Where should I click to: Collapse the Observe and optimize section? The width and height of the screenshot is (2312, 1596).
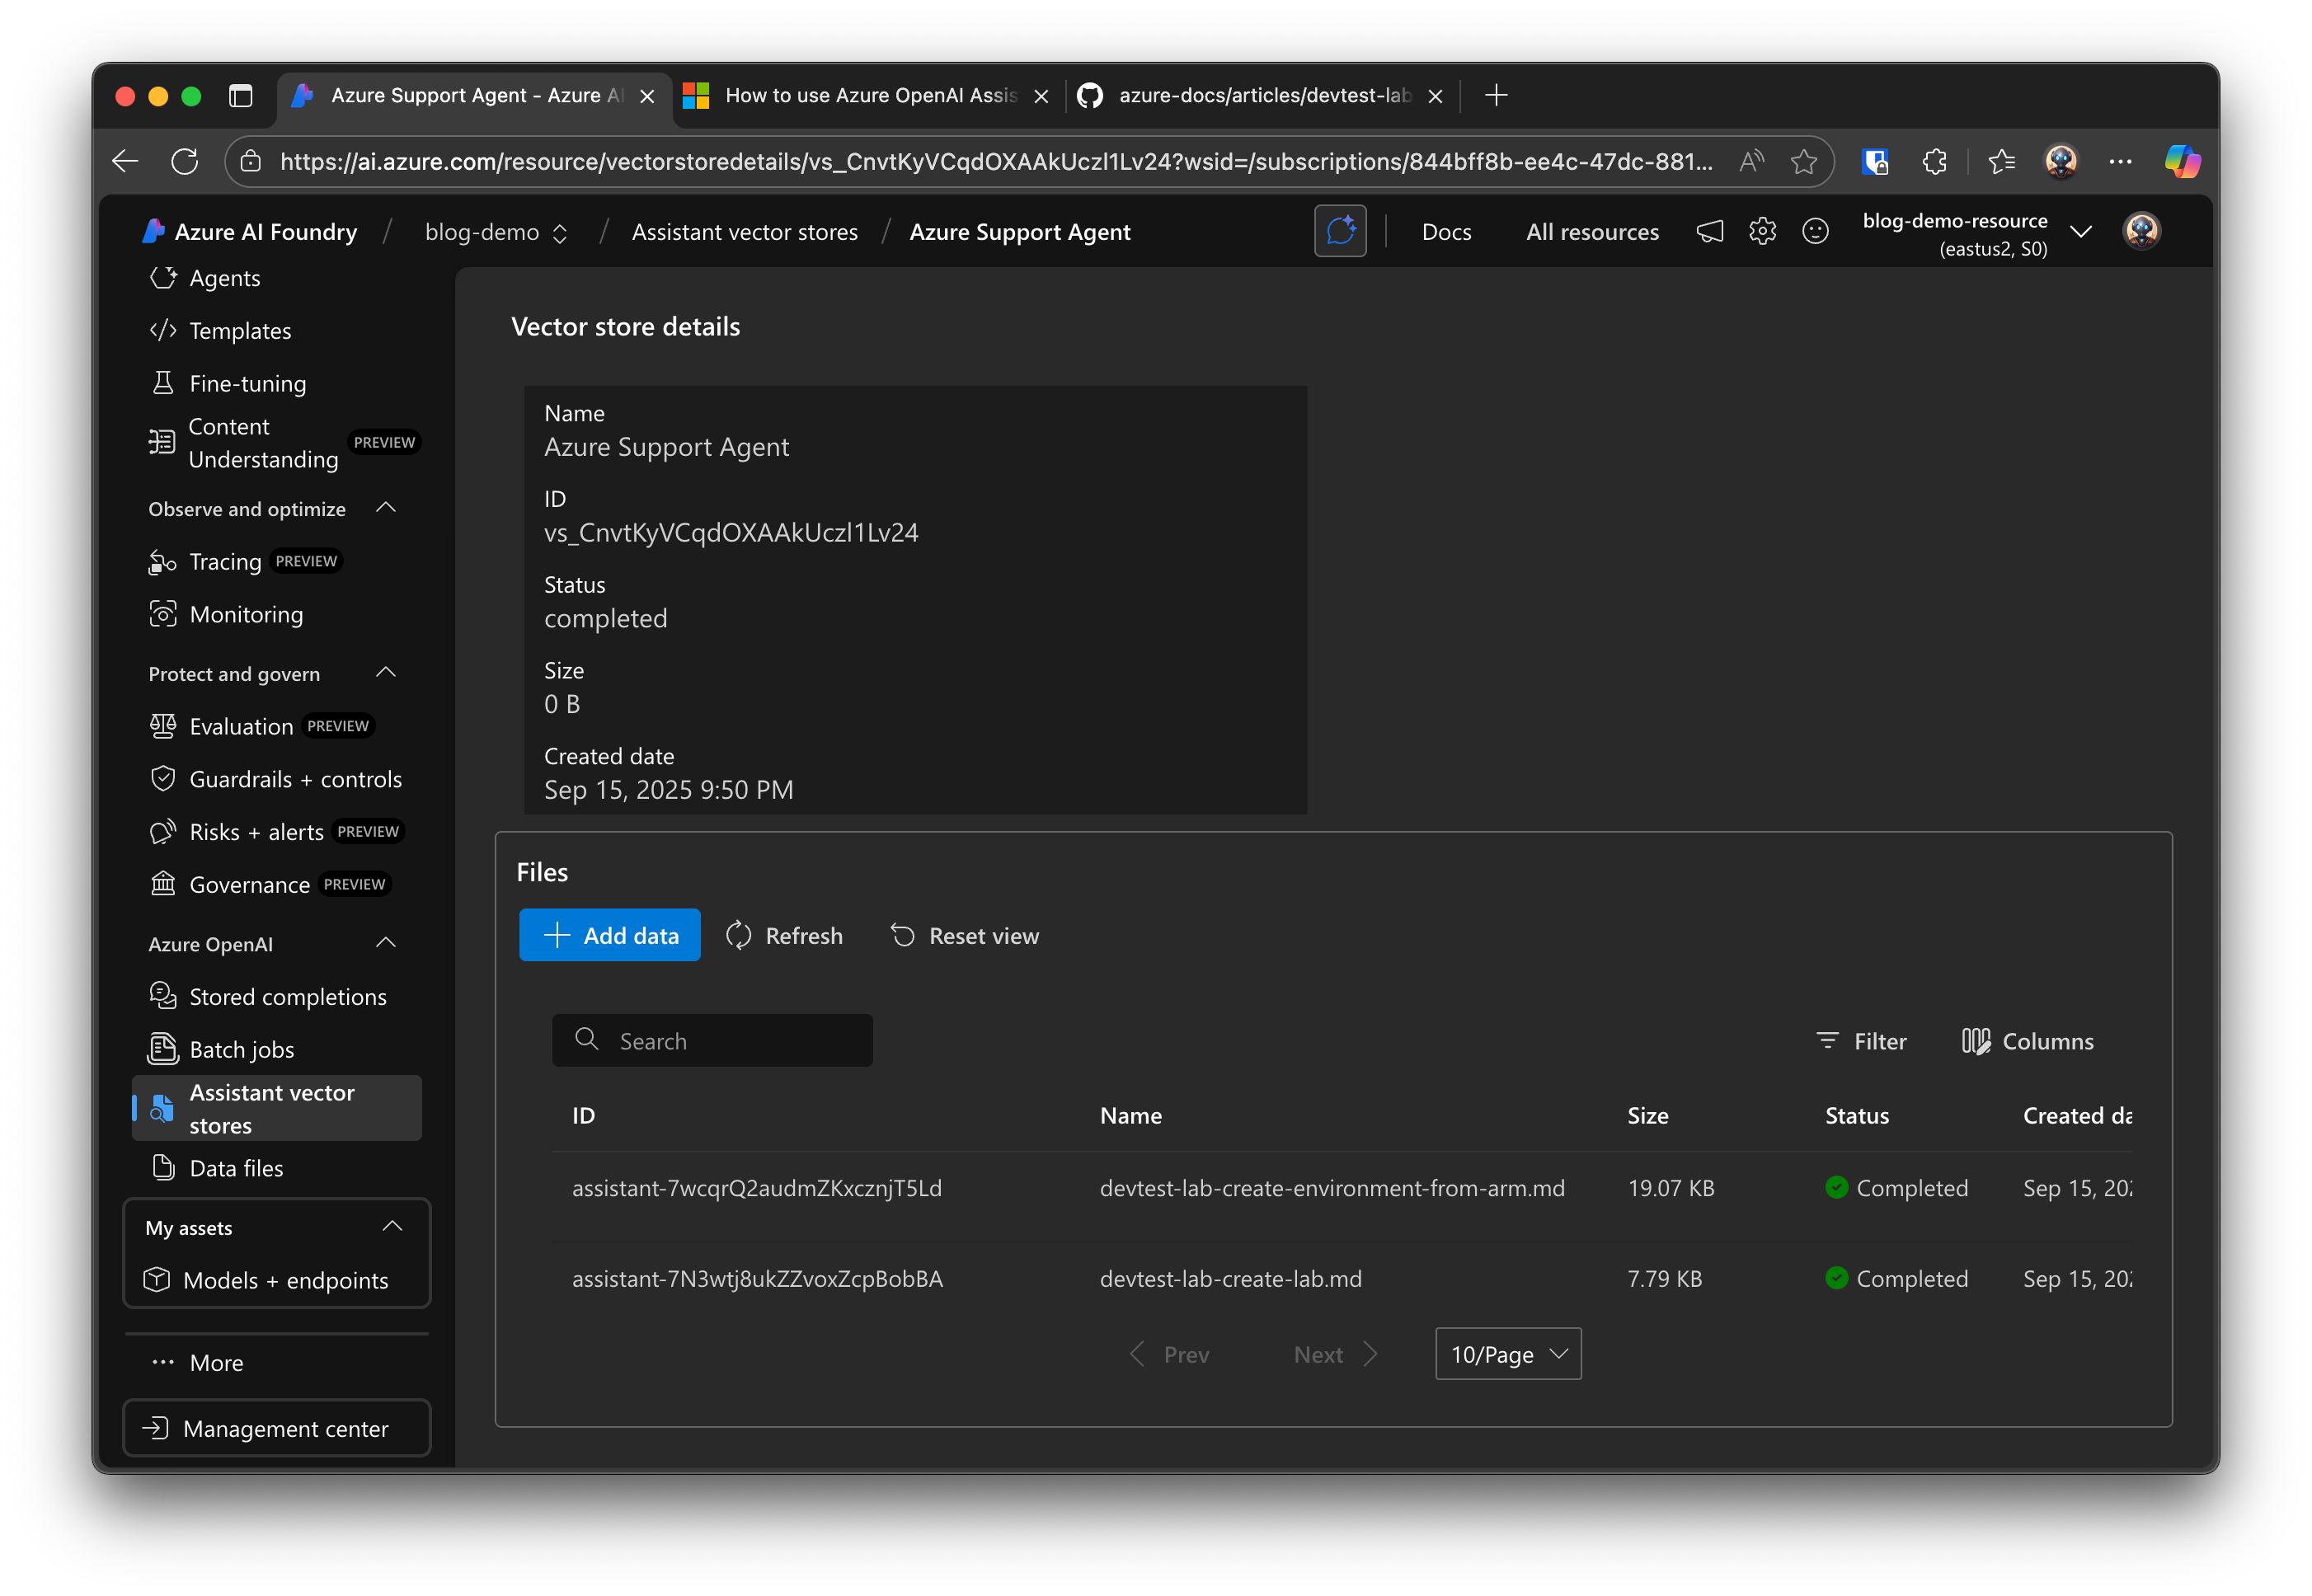(386, 508)
